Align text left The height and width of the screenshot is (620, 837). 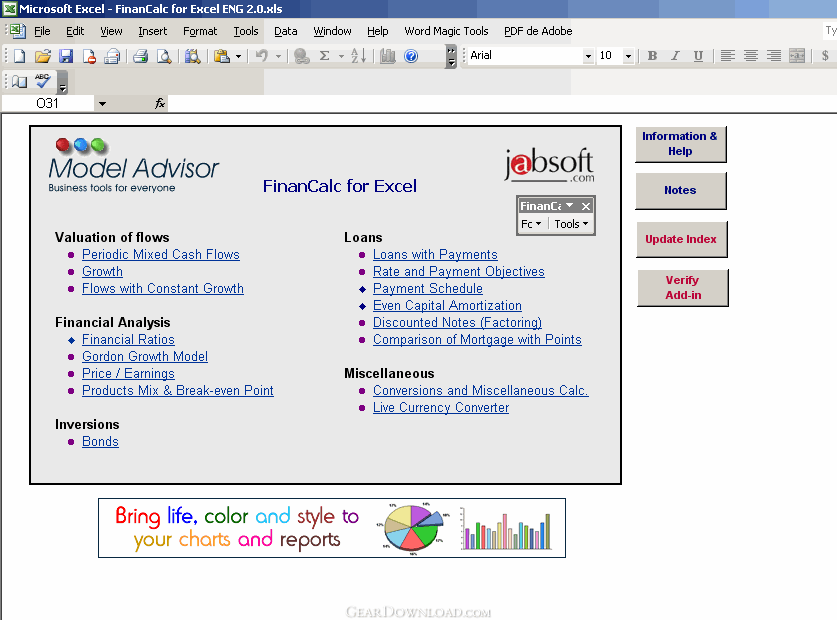click(x=728, y=56)
